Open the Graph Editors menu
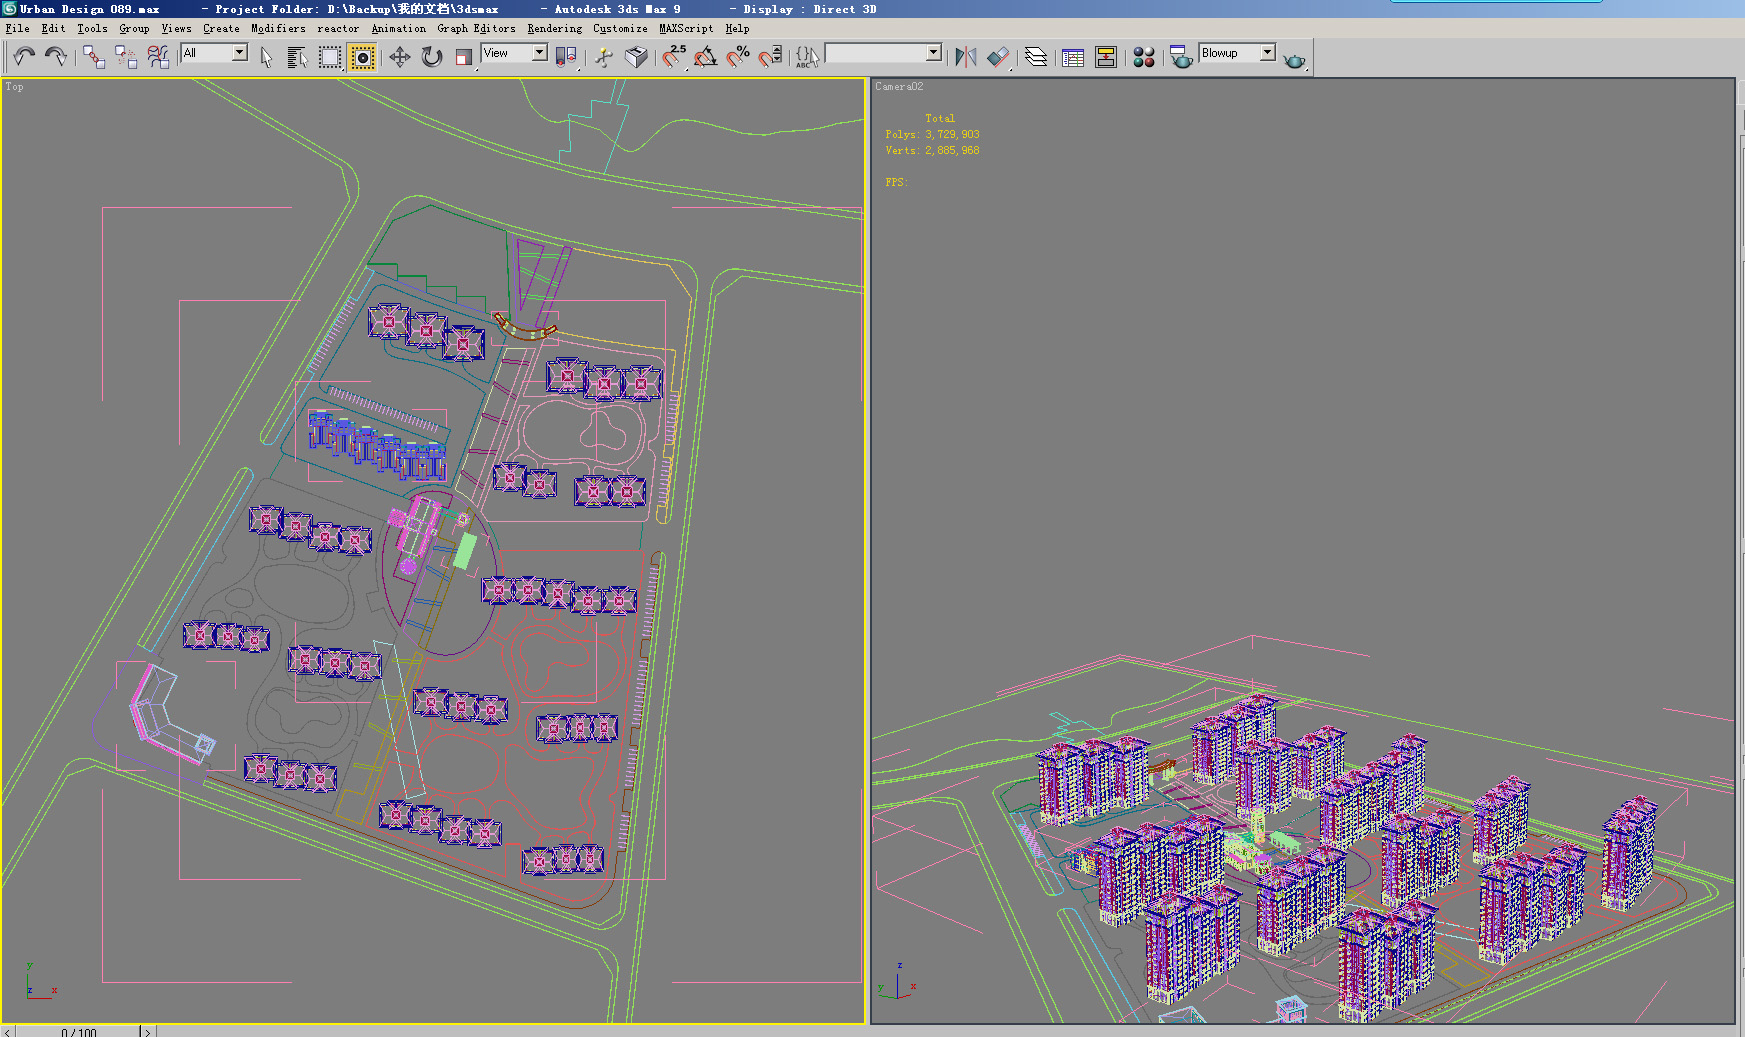1745x1037 pixels. point(476,28)
